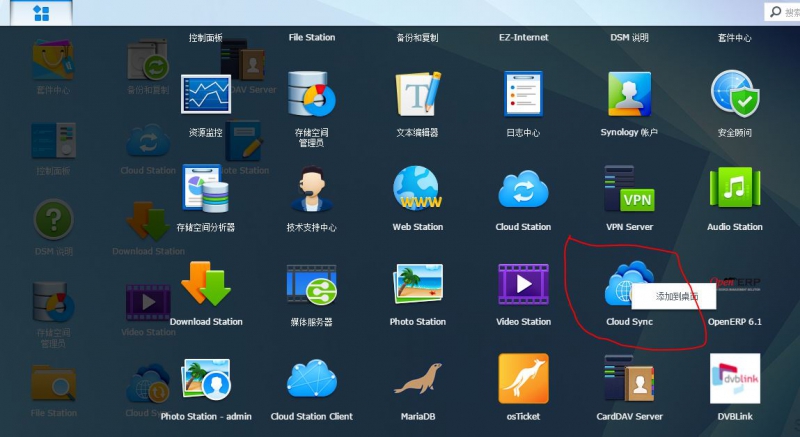800x437 pixels.
Task: Select '添加到桌面' context menu entry
Action: (x=678, y=296)
